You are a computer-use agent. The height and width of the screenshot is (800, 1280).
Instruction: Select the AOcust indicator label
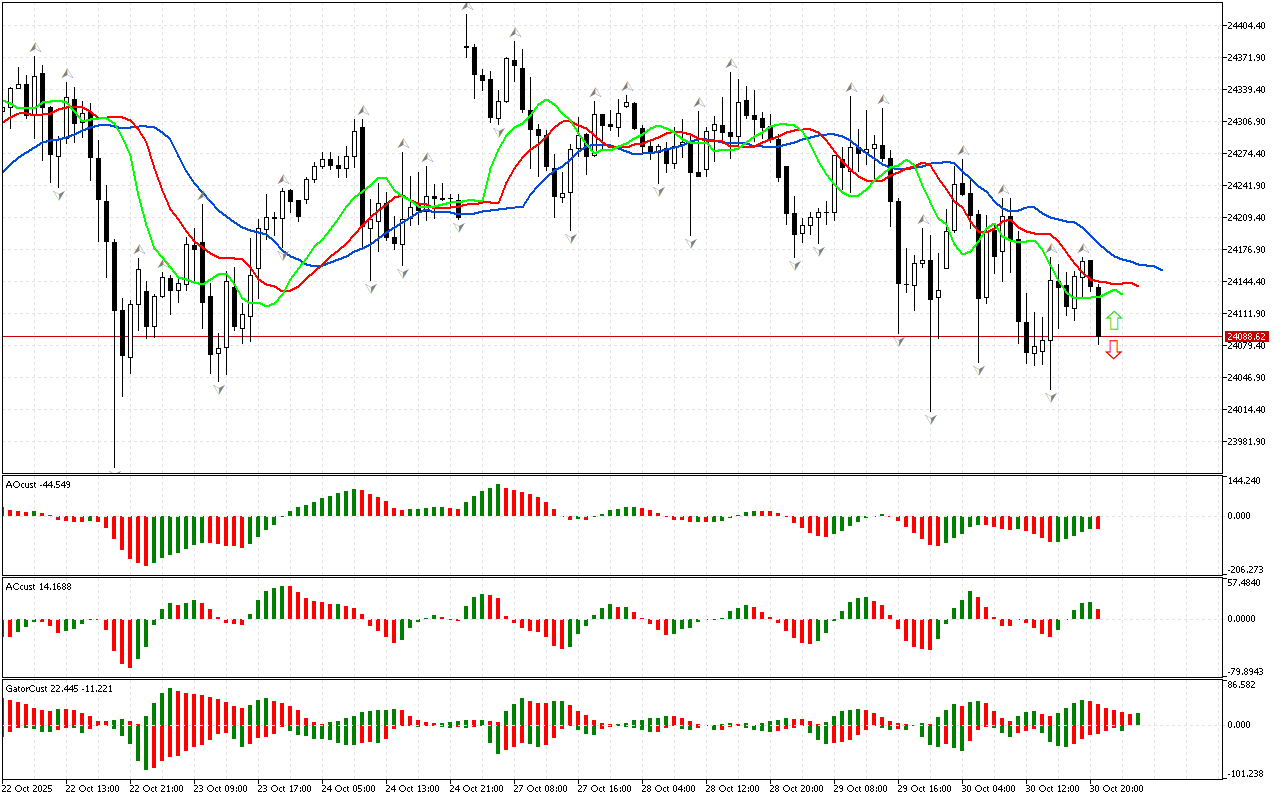[38, 484]
